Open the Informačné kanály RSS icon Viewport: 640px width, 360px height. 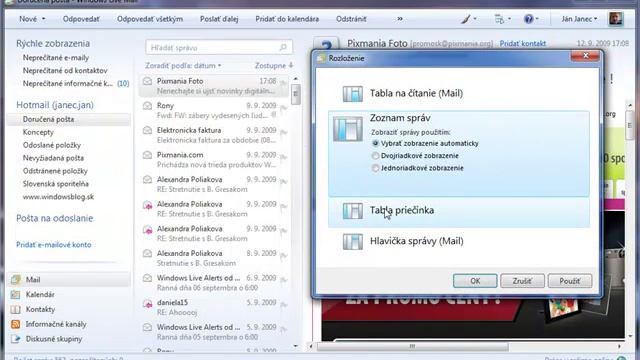pyautogui.click(x=16, y=324)
